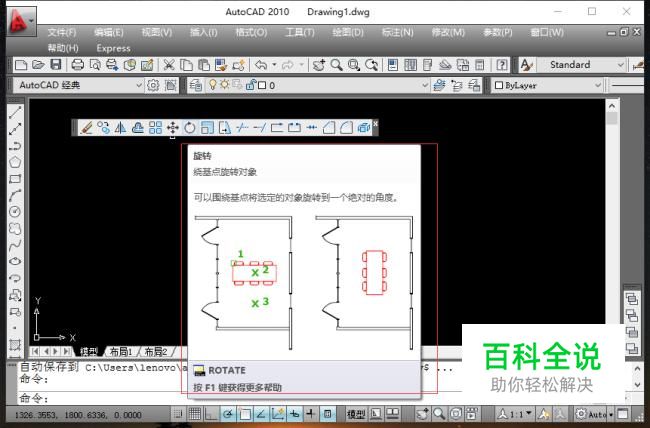Select the Mirror tool
Viewport: 650px width, 428px height.
tap(120, 127)
